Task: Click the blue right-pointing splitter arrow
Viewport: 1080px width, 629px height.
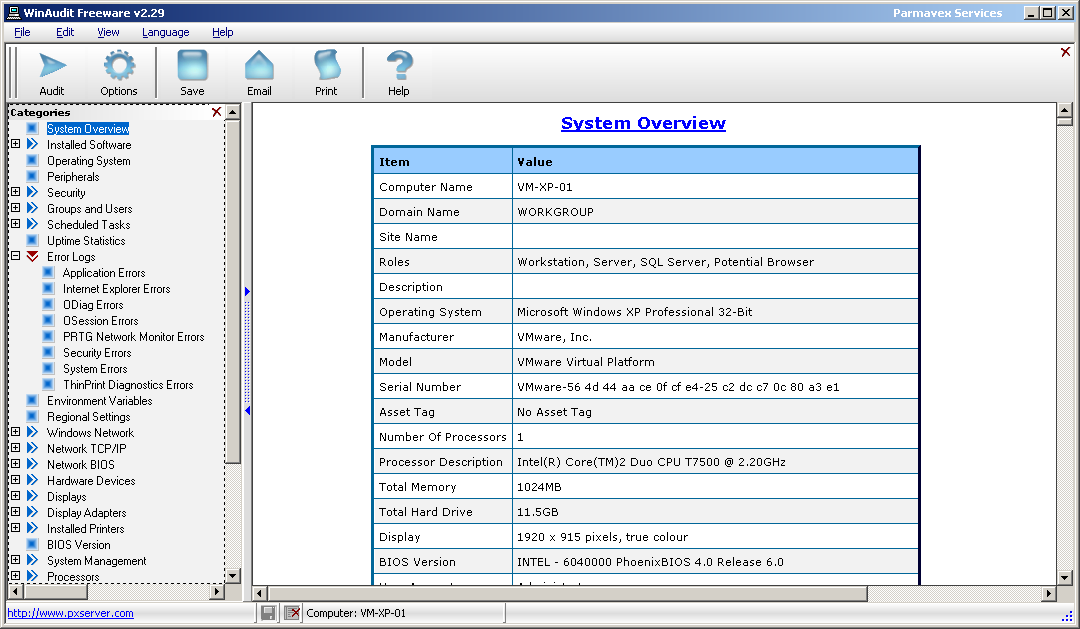Action: tap(247, 291)
